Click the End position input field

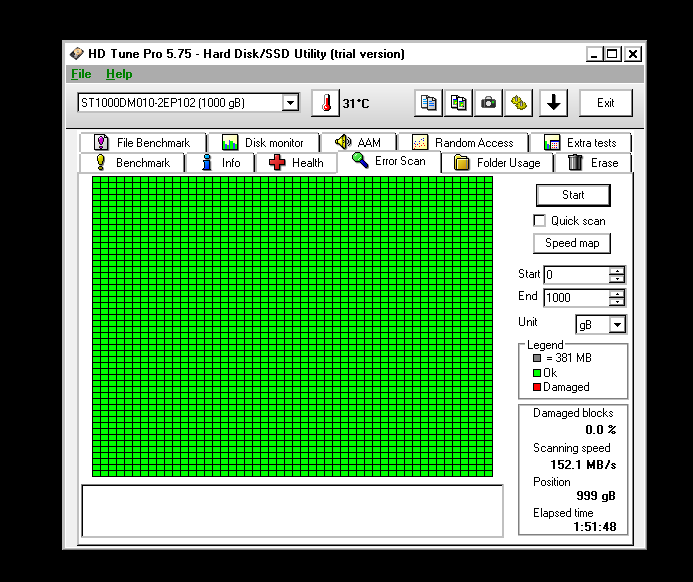tap(576, 298)
